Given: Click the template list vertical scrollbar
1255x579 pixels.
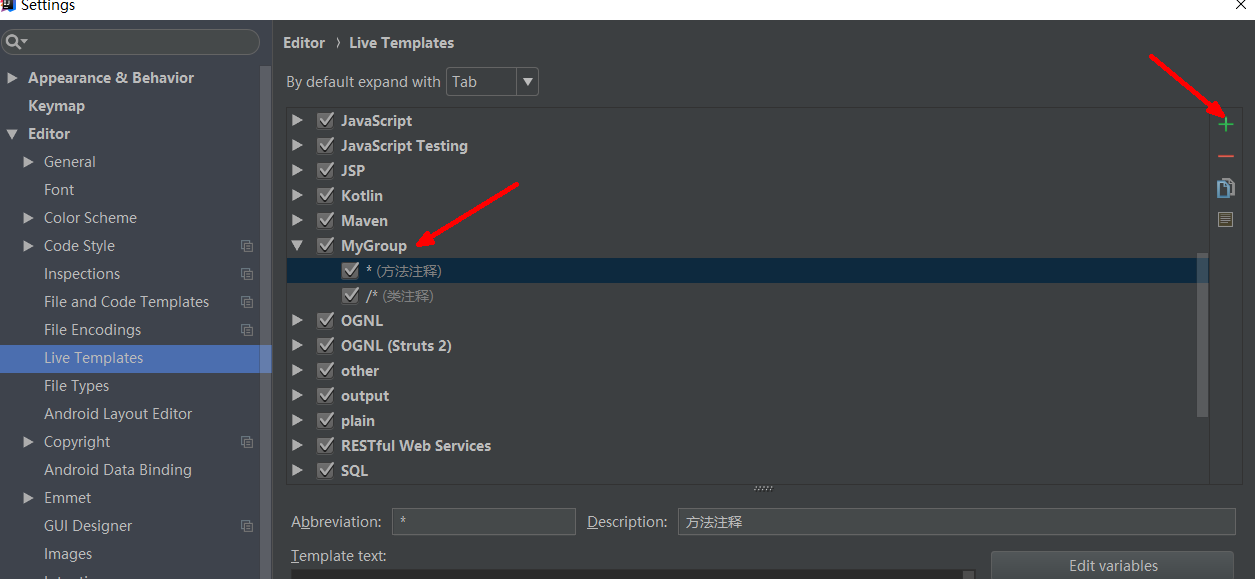Looking at the screenshot, I should pyautogui.click(x=1203, y=335).
